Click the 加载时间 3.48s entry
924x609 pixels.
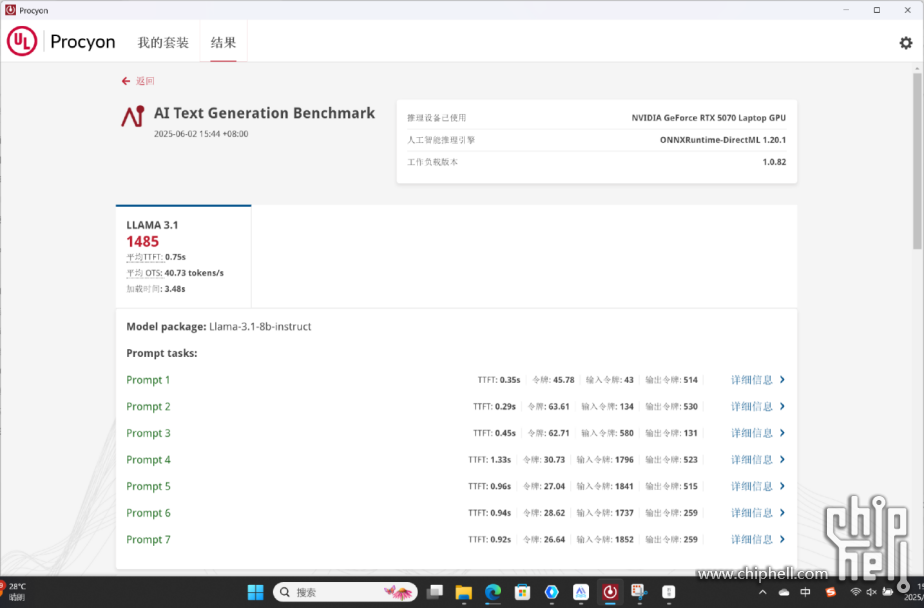point(156,289)
